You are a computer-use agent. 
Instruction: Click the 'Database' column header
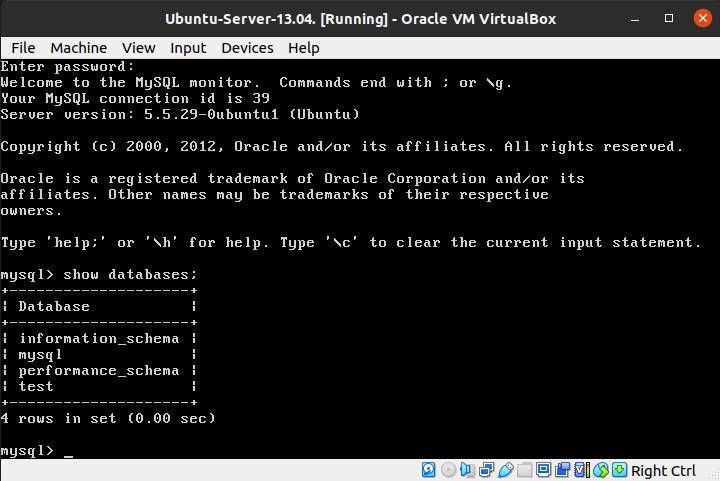point(54,307)
